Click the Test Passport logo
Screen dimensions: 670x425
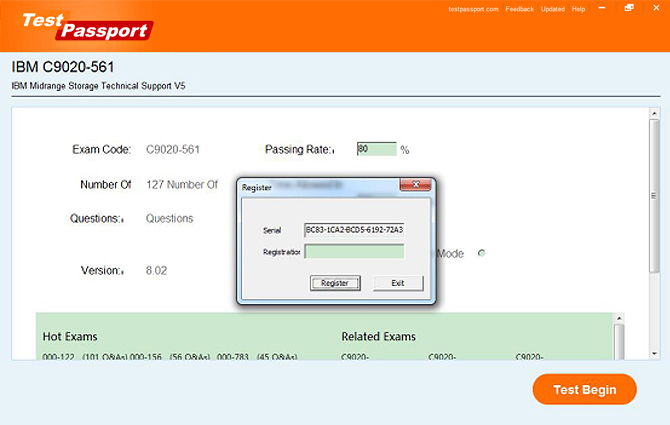(87, 26)
